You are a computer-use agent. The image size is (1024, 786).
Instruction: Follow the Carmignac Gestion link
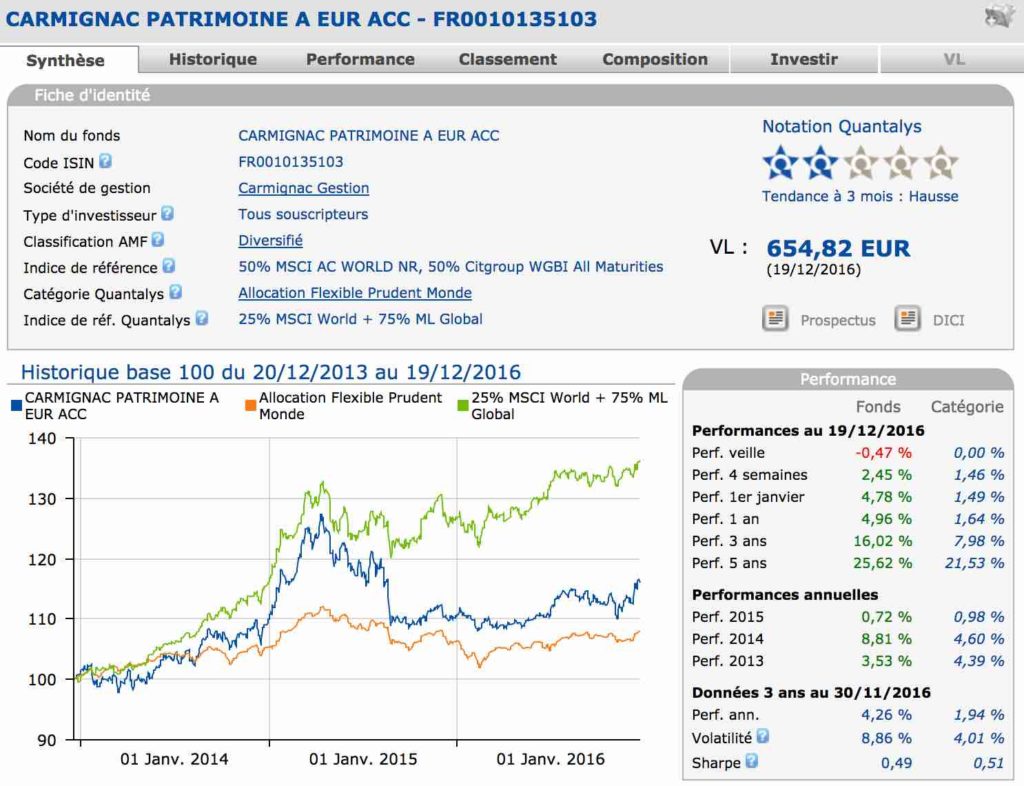[x=304, y=188]
